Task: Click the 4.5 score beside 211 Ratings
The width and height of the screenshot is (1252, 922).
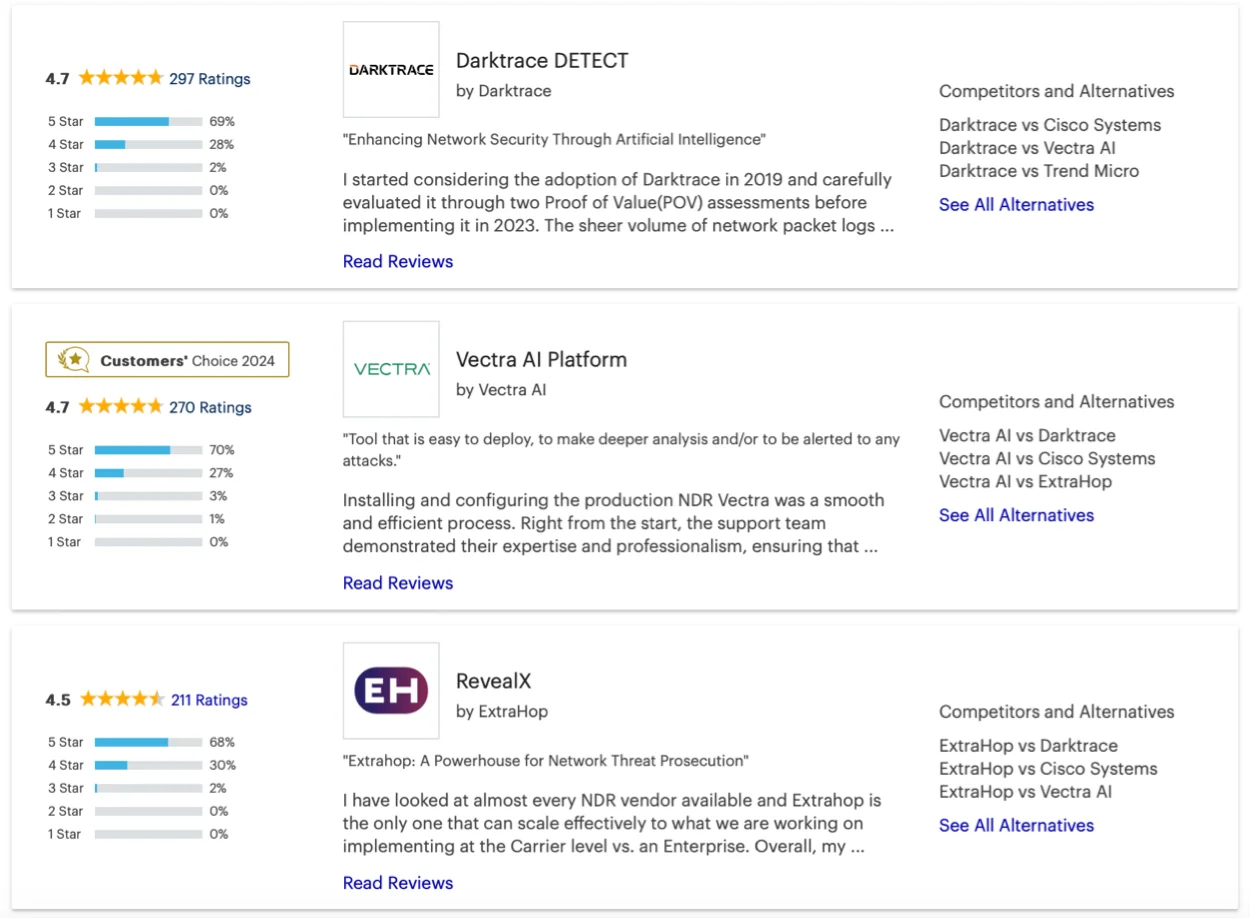Action: (58, 700)
